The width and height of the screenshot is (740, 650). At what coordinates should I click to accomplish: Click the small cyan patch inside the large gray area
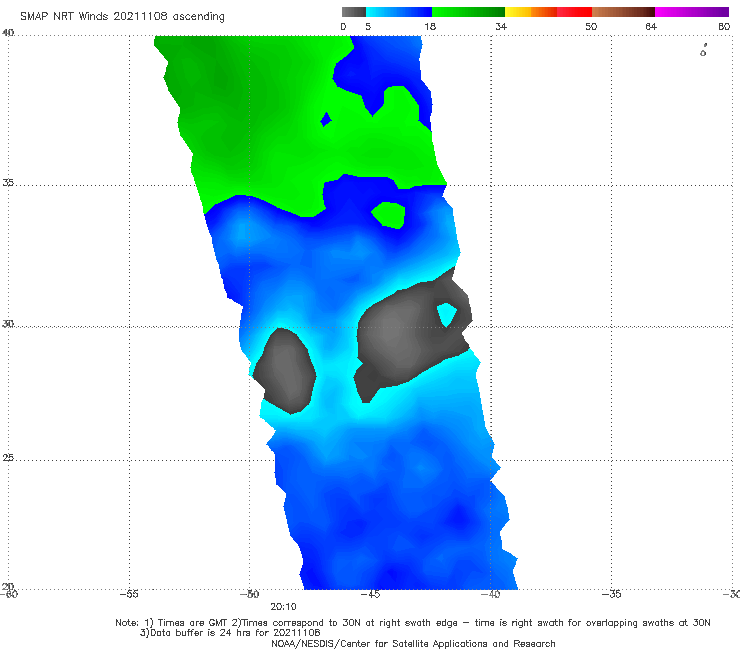(446, 314)
